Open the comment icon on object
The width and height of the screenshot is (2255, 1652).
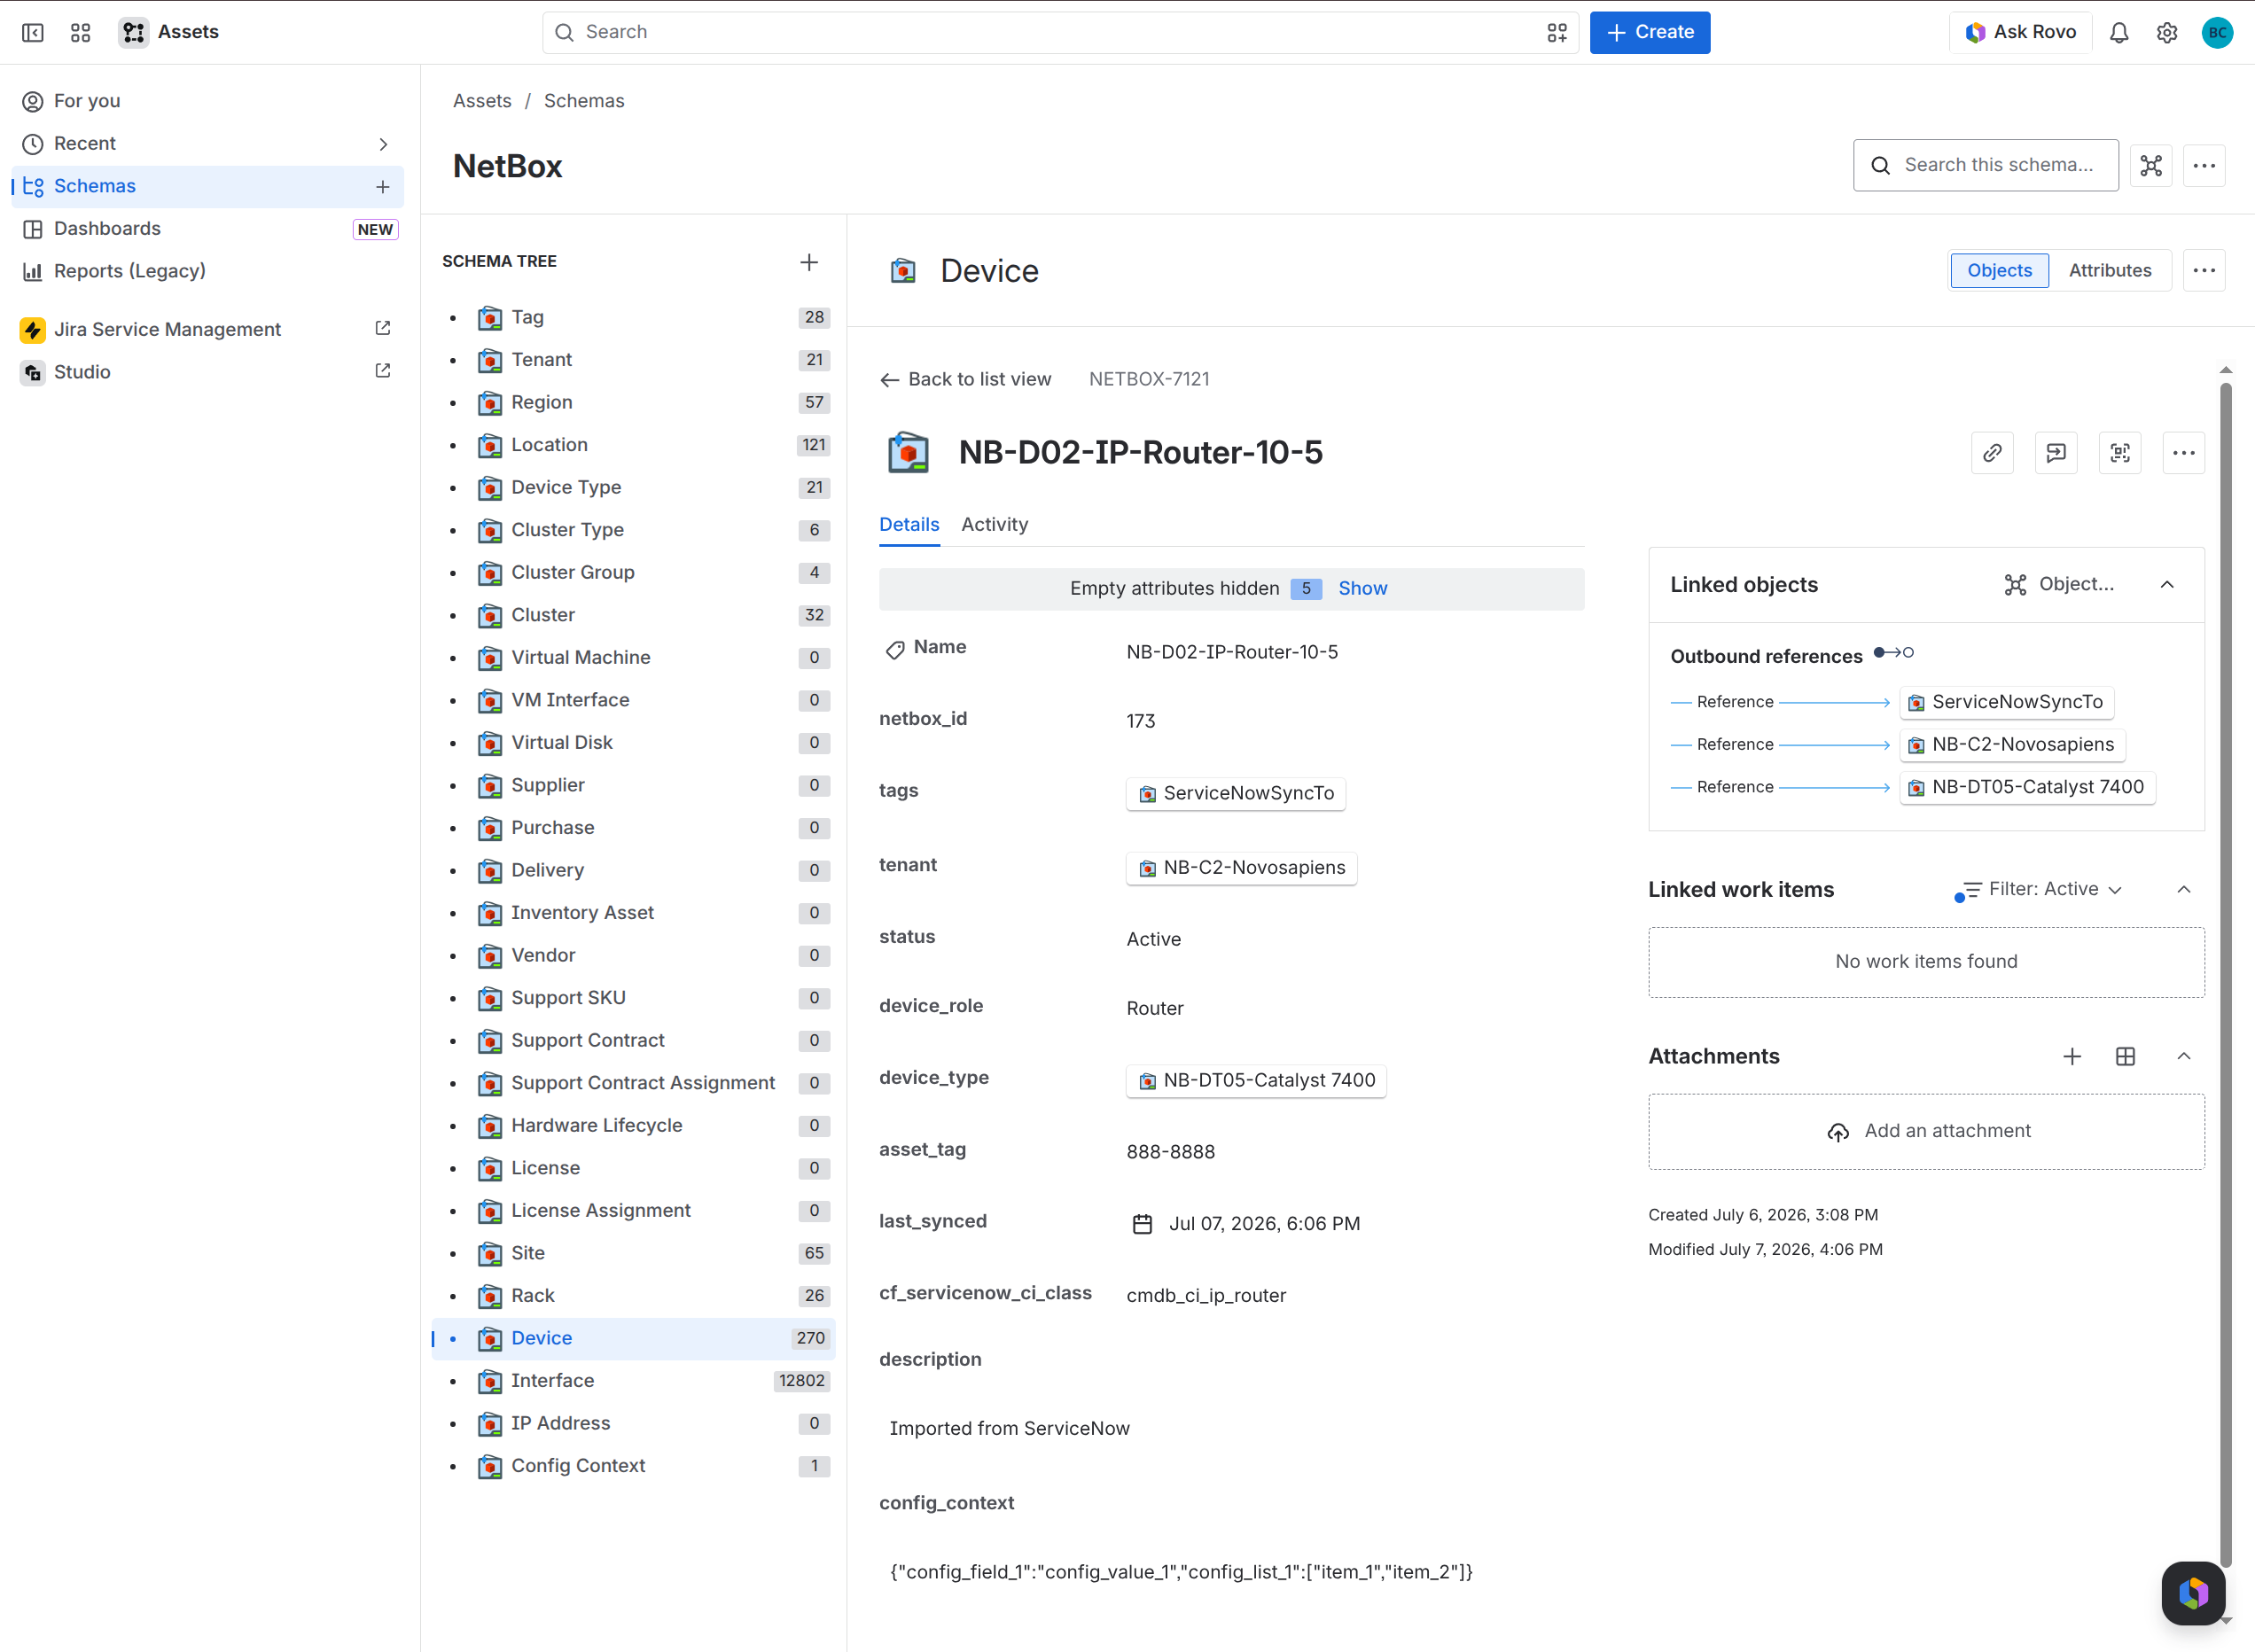(2056, 453)
